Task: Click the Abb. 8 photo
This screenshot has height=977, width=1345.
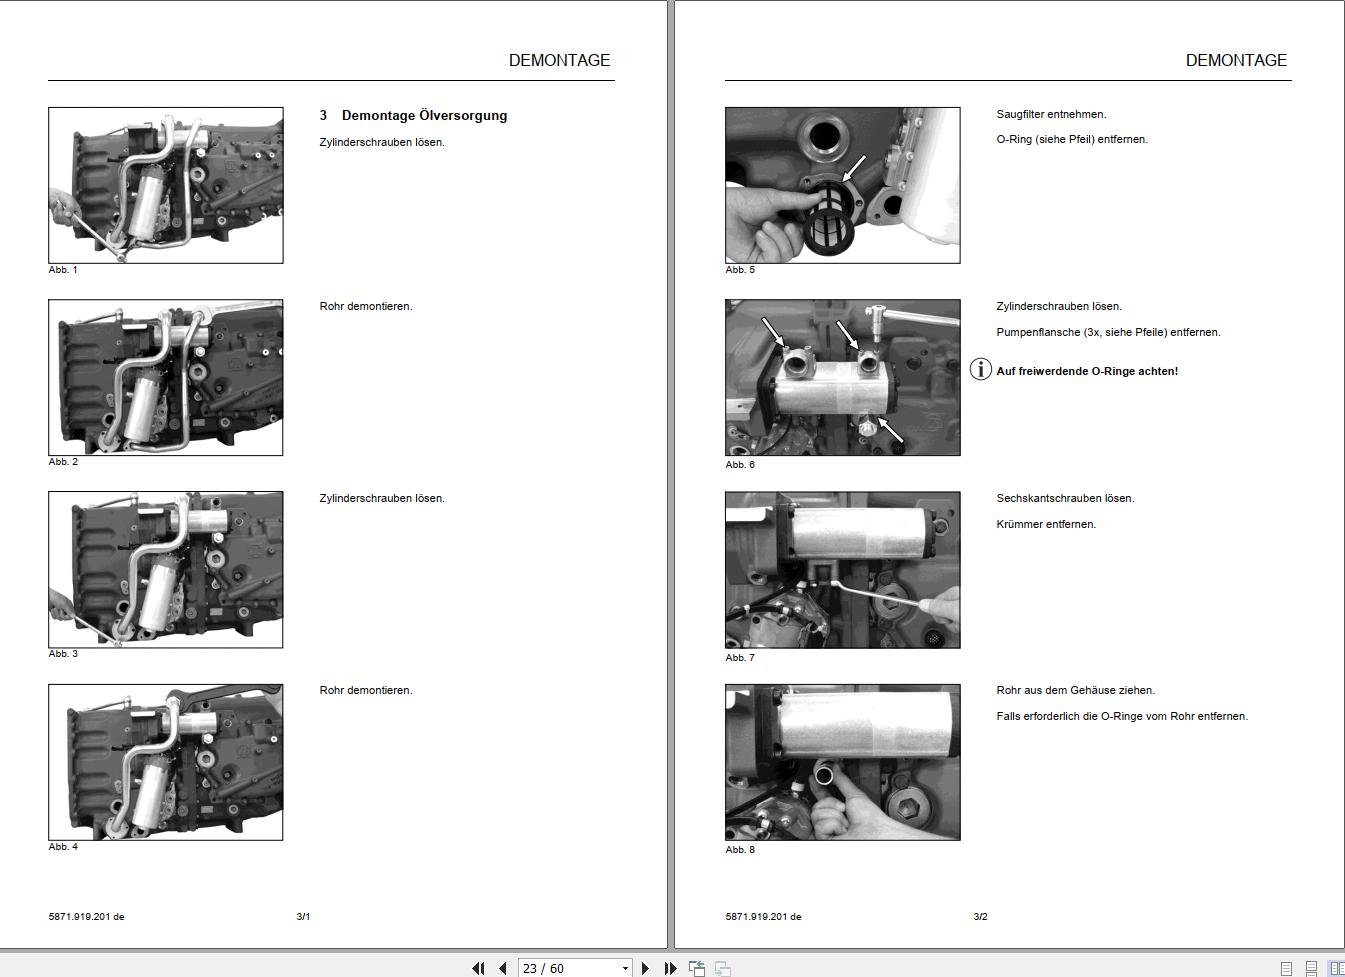Action: point(843,762)
